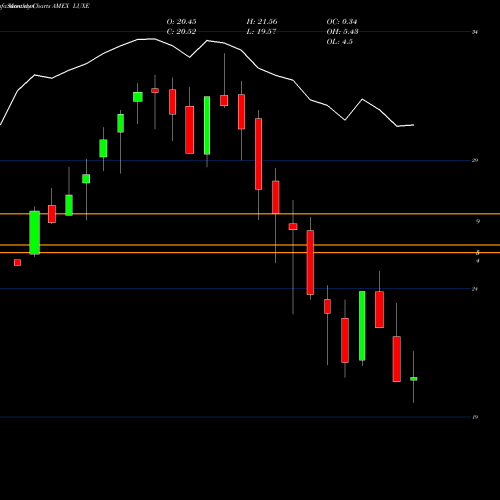Select the low price reading L: 19.57
The width and height of the screenshot is (500, 500).
[x=261, y=32]
